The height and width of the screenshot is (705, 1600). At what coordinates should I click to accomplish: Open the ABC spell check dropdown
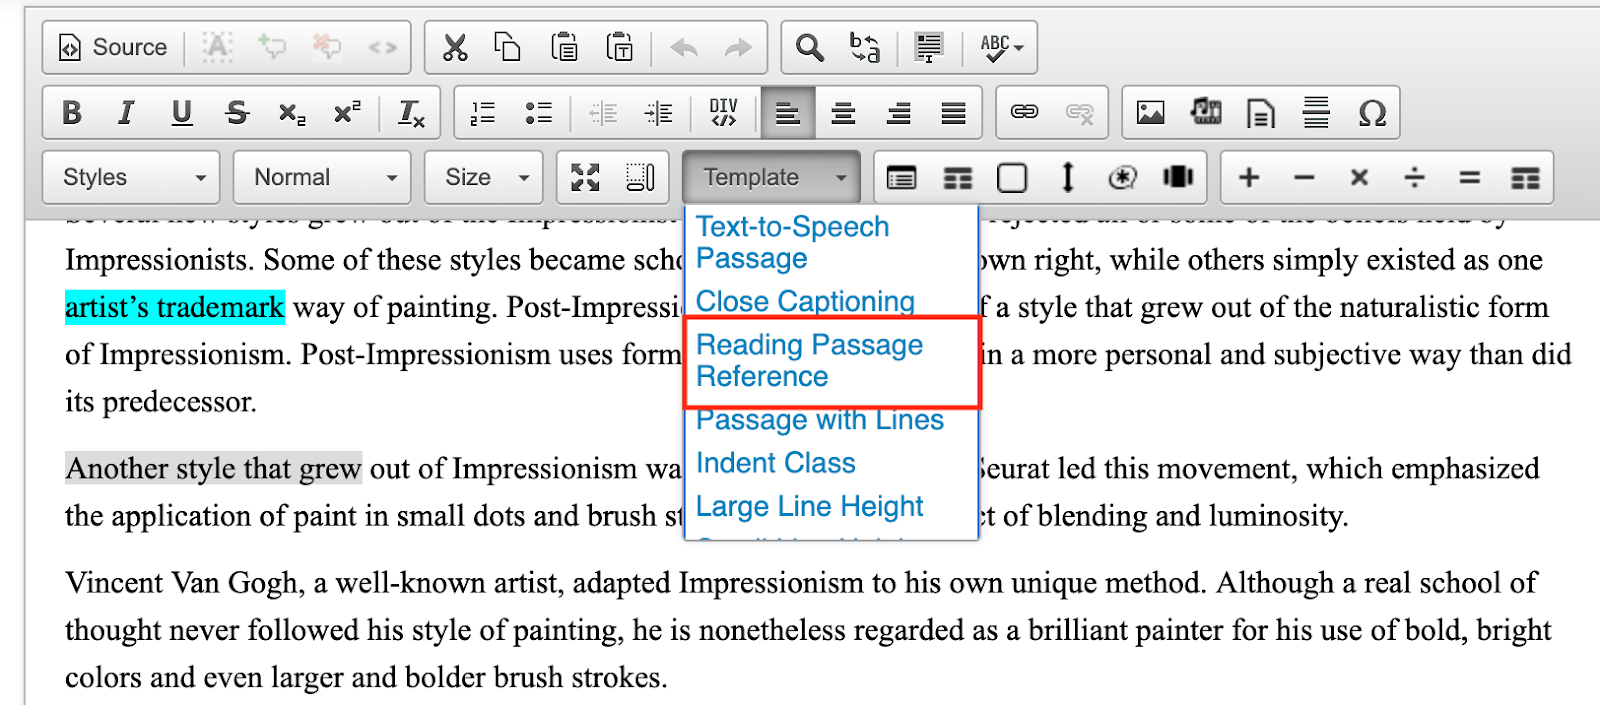click(x=1001, y=47)
